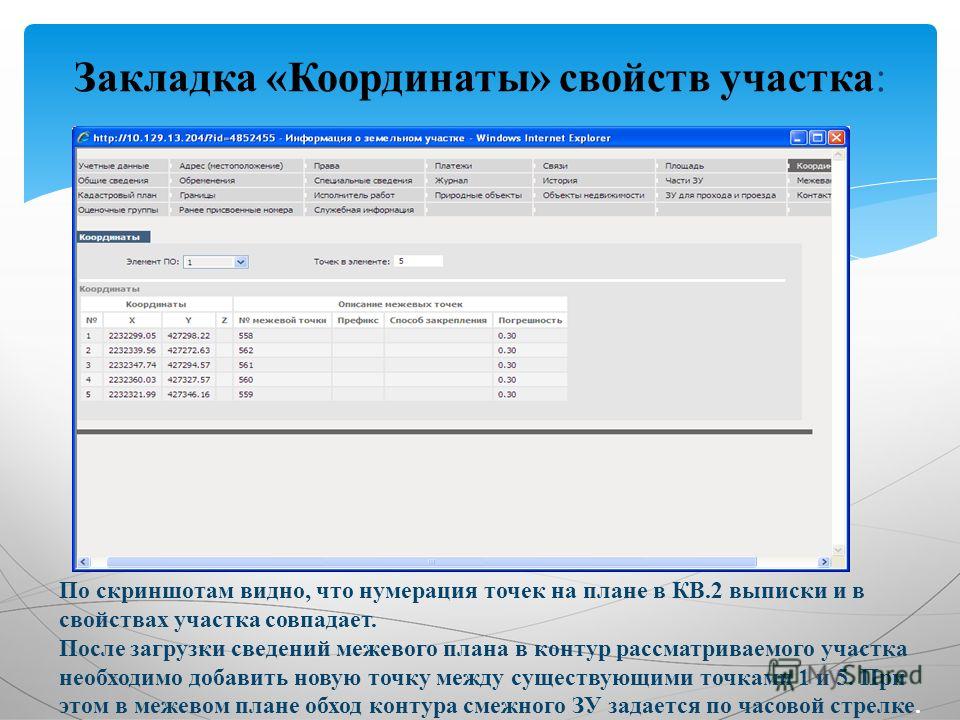Select X value 2232321.99
960x720 pixels.
click(x=132, y=395)
